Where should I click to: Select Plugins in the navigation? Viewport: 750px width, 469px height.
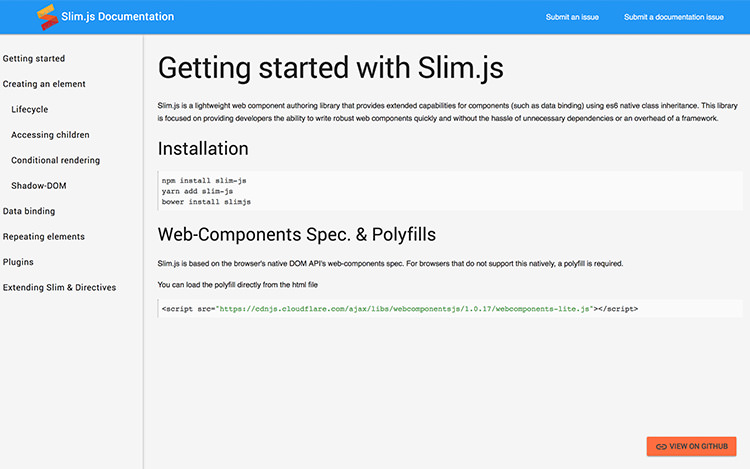click(18, 262)
